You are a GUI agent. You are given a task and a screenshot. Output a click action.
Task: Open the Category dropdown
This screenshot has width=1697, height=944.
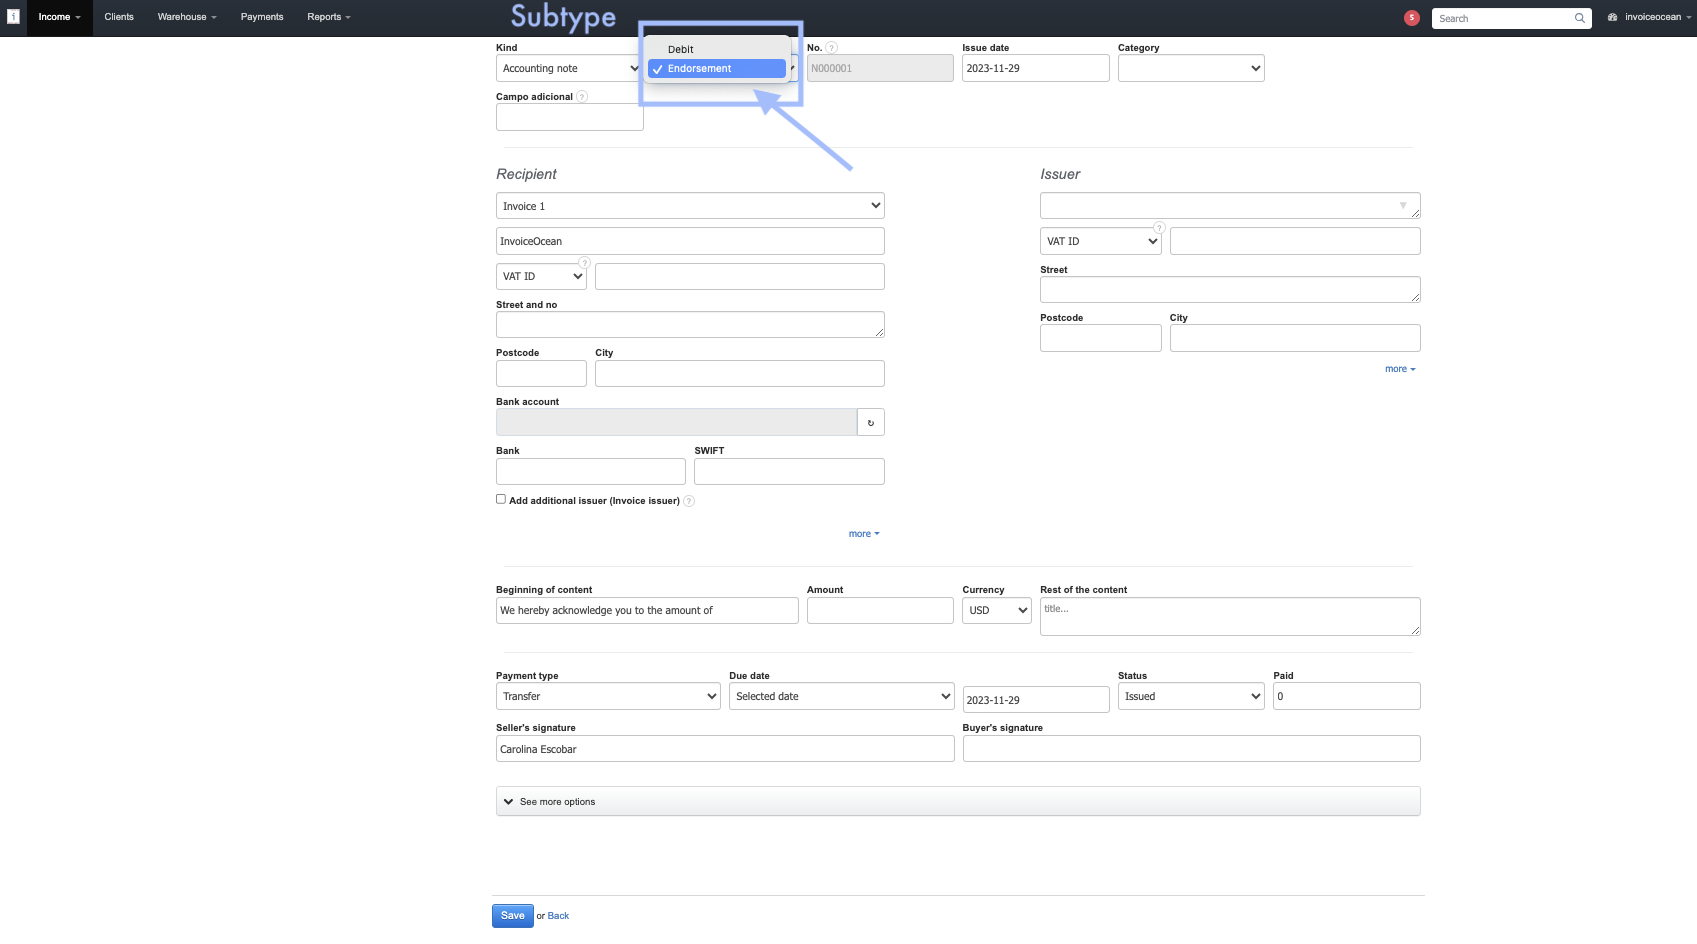1190,69
